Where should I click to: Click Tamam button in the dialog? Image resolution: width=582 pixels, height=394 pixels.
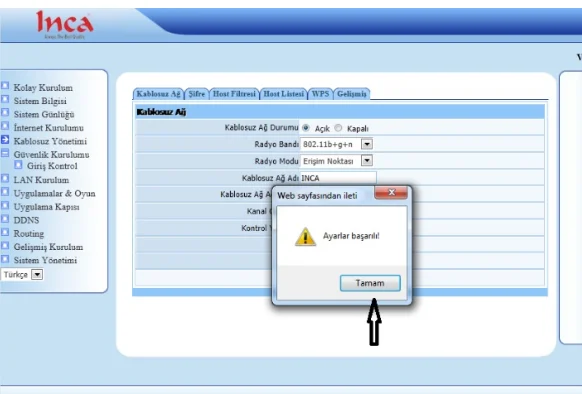[370, 283]
